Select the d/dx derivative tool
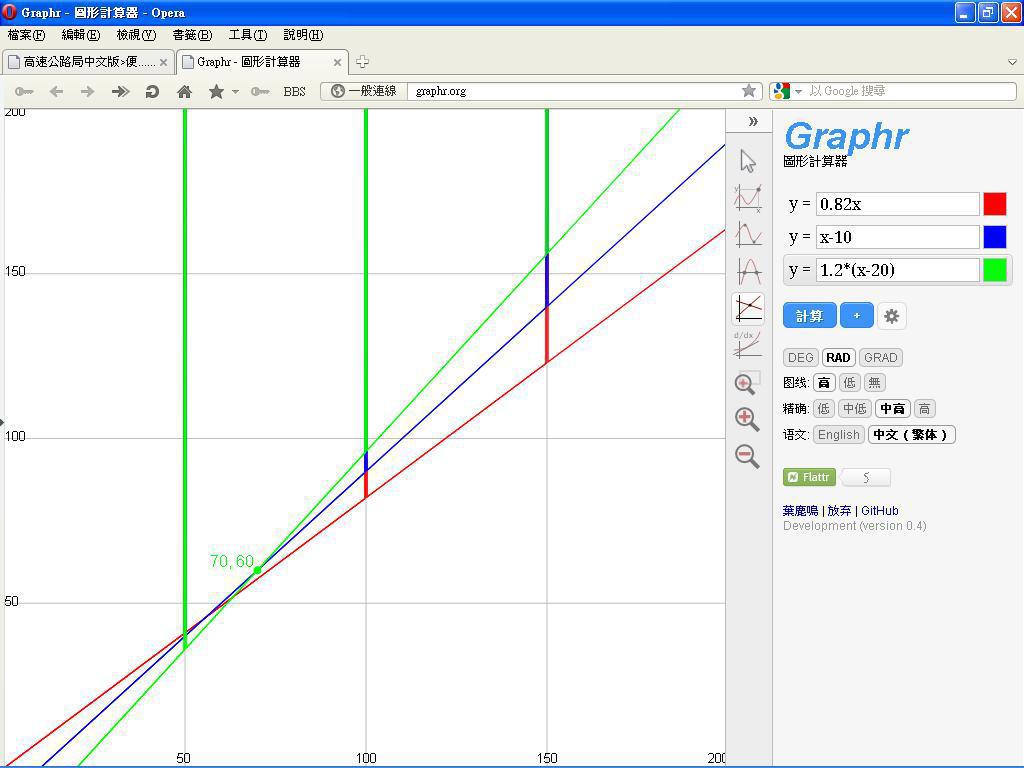The height and width of the screenshot is (768, 1024). (748, 344)
